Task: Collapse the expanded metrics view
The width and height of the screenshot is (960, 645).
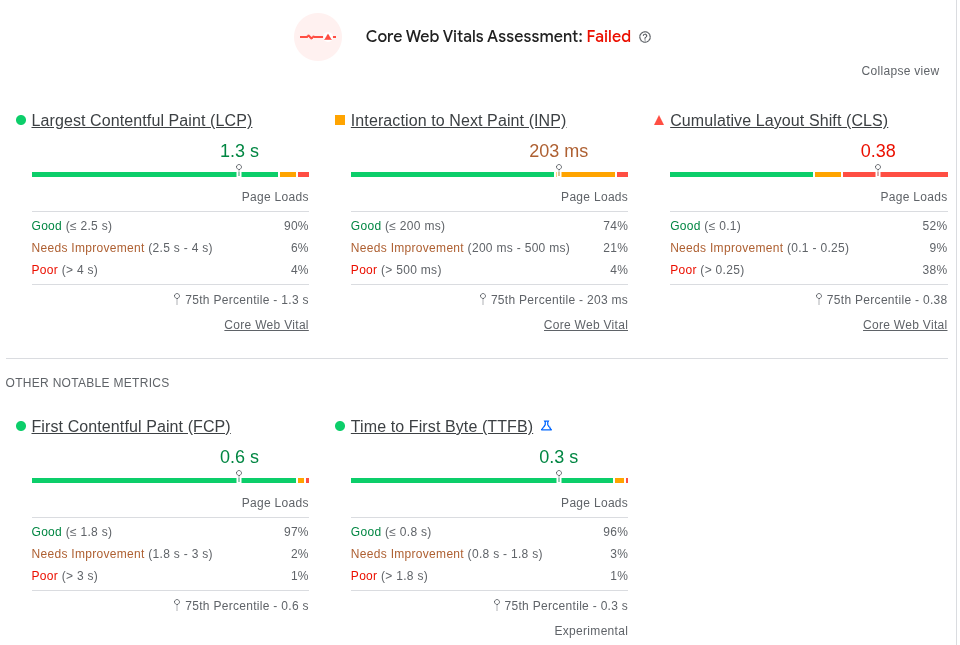Action: pos(900,71)
